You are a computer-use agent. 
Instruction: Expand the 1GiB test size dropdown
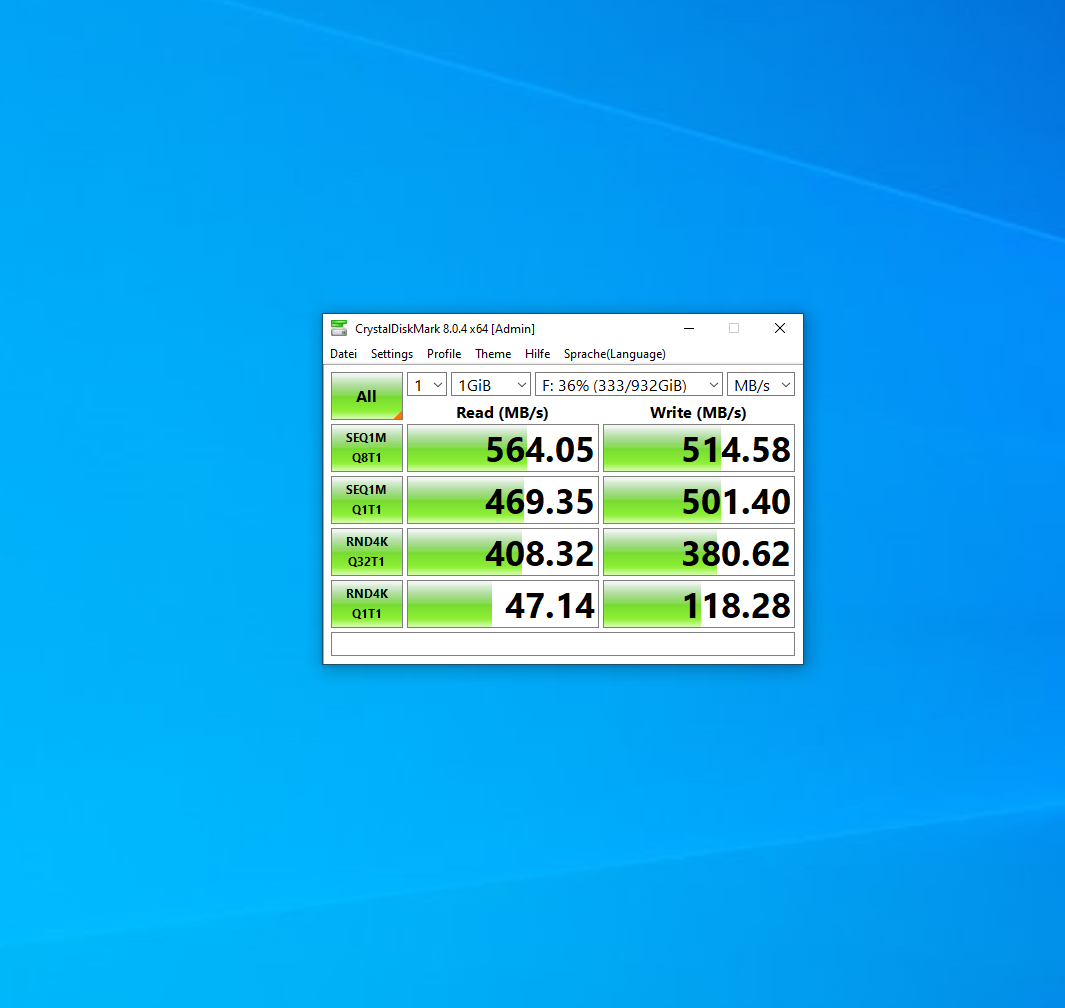490,385
